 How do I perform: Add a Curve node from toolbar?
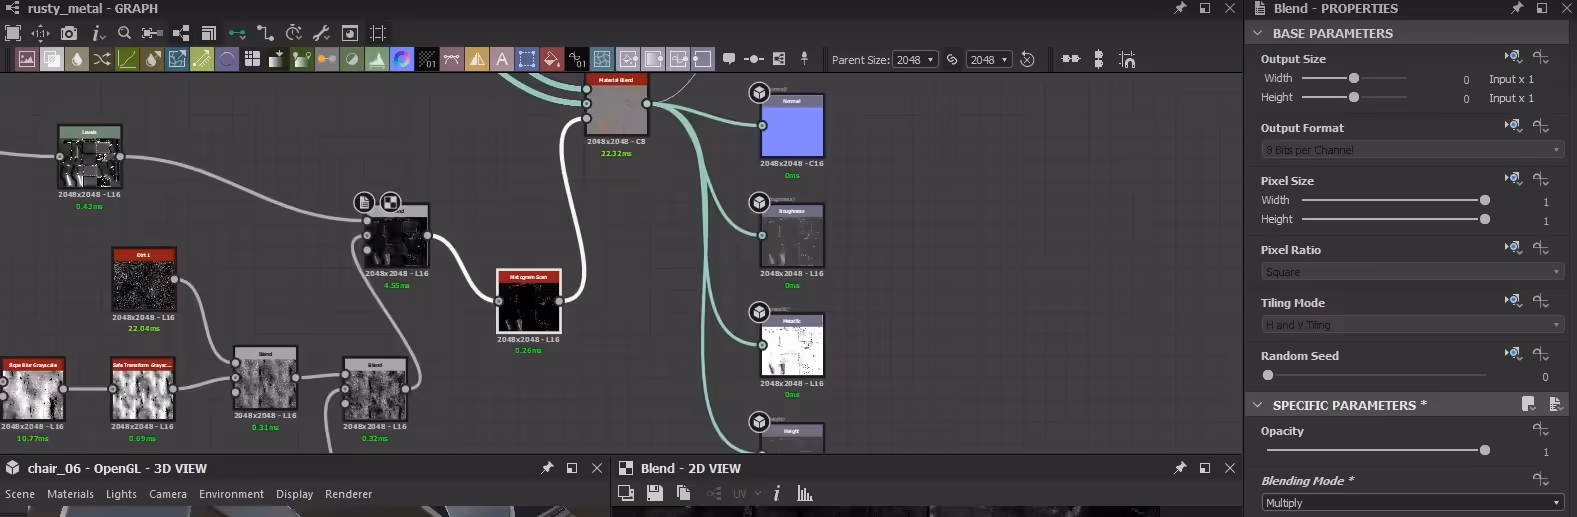(127, 59)
